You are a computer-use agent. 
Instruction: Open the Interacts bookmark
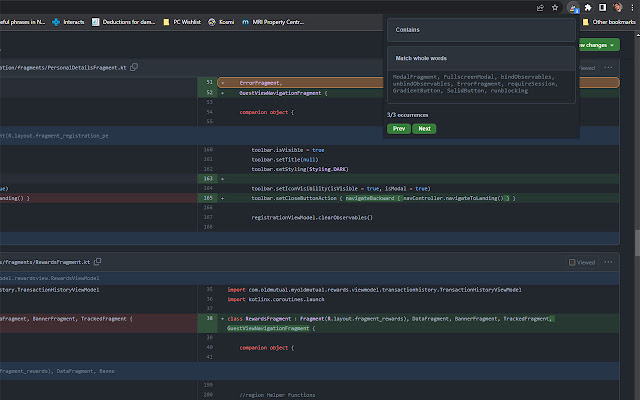pyautogui.click(x=68, y=22)
